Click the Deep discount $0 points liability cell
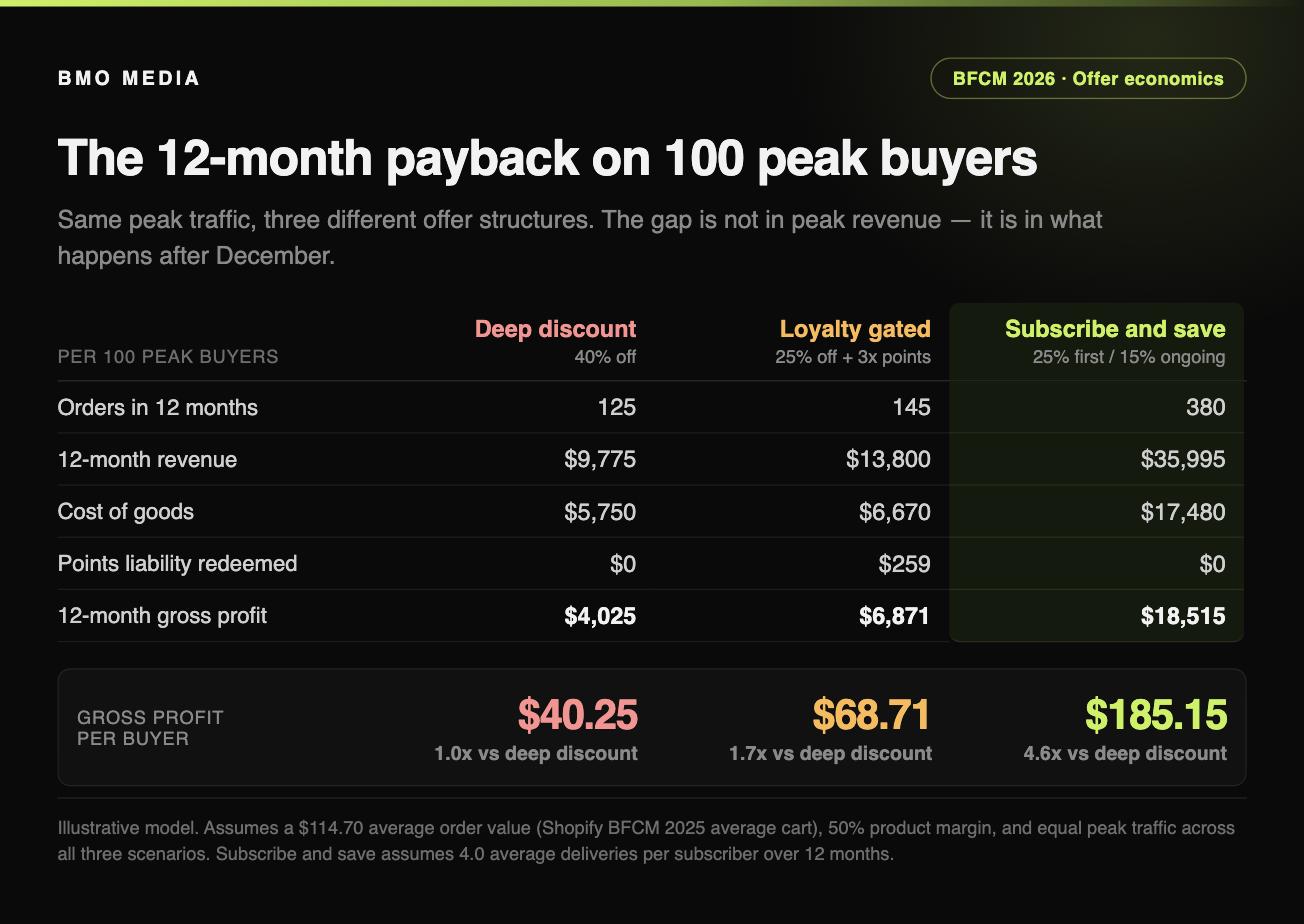 [623, 563]
